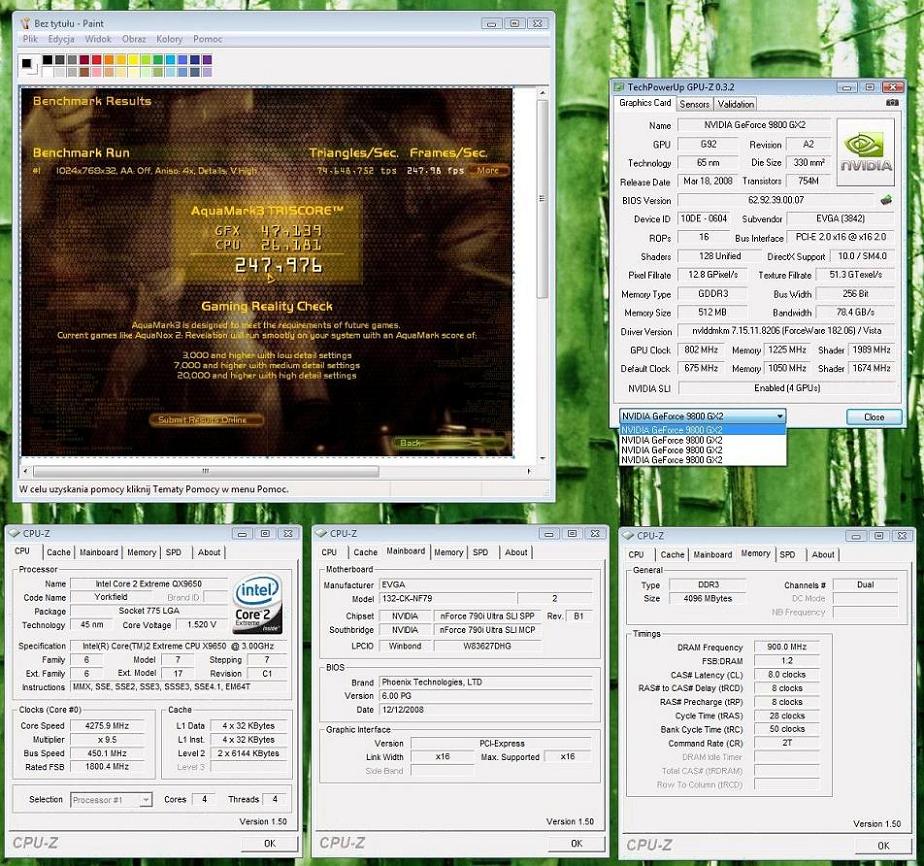Click the GPU-Z title bar icon
The width and height of the screenshot is (924, 866).
[x=619, y=87]
